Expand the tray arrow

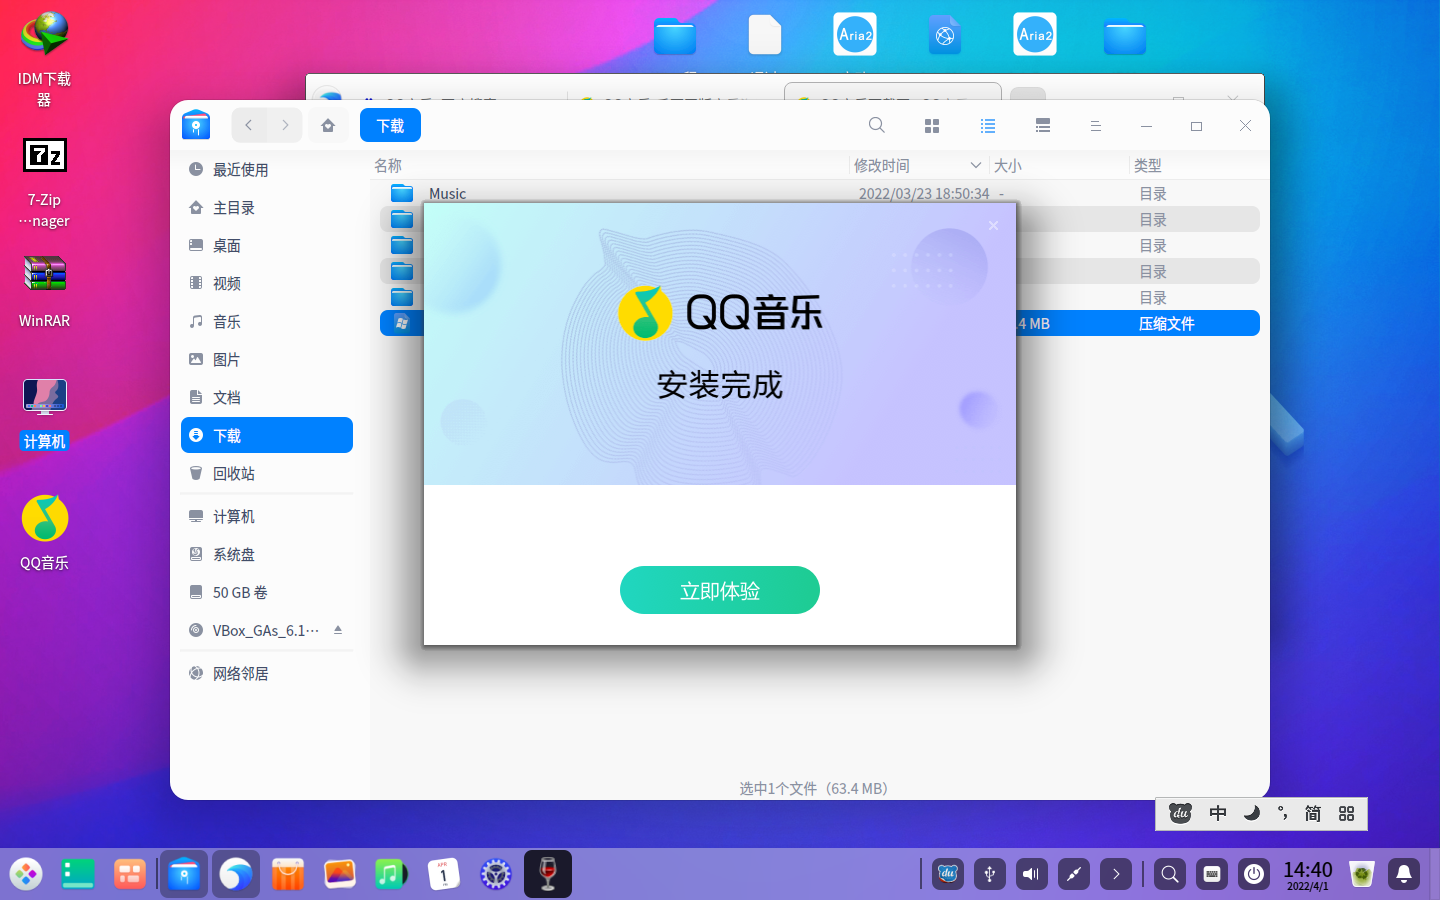coord(1116,874)
